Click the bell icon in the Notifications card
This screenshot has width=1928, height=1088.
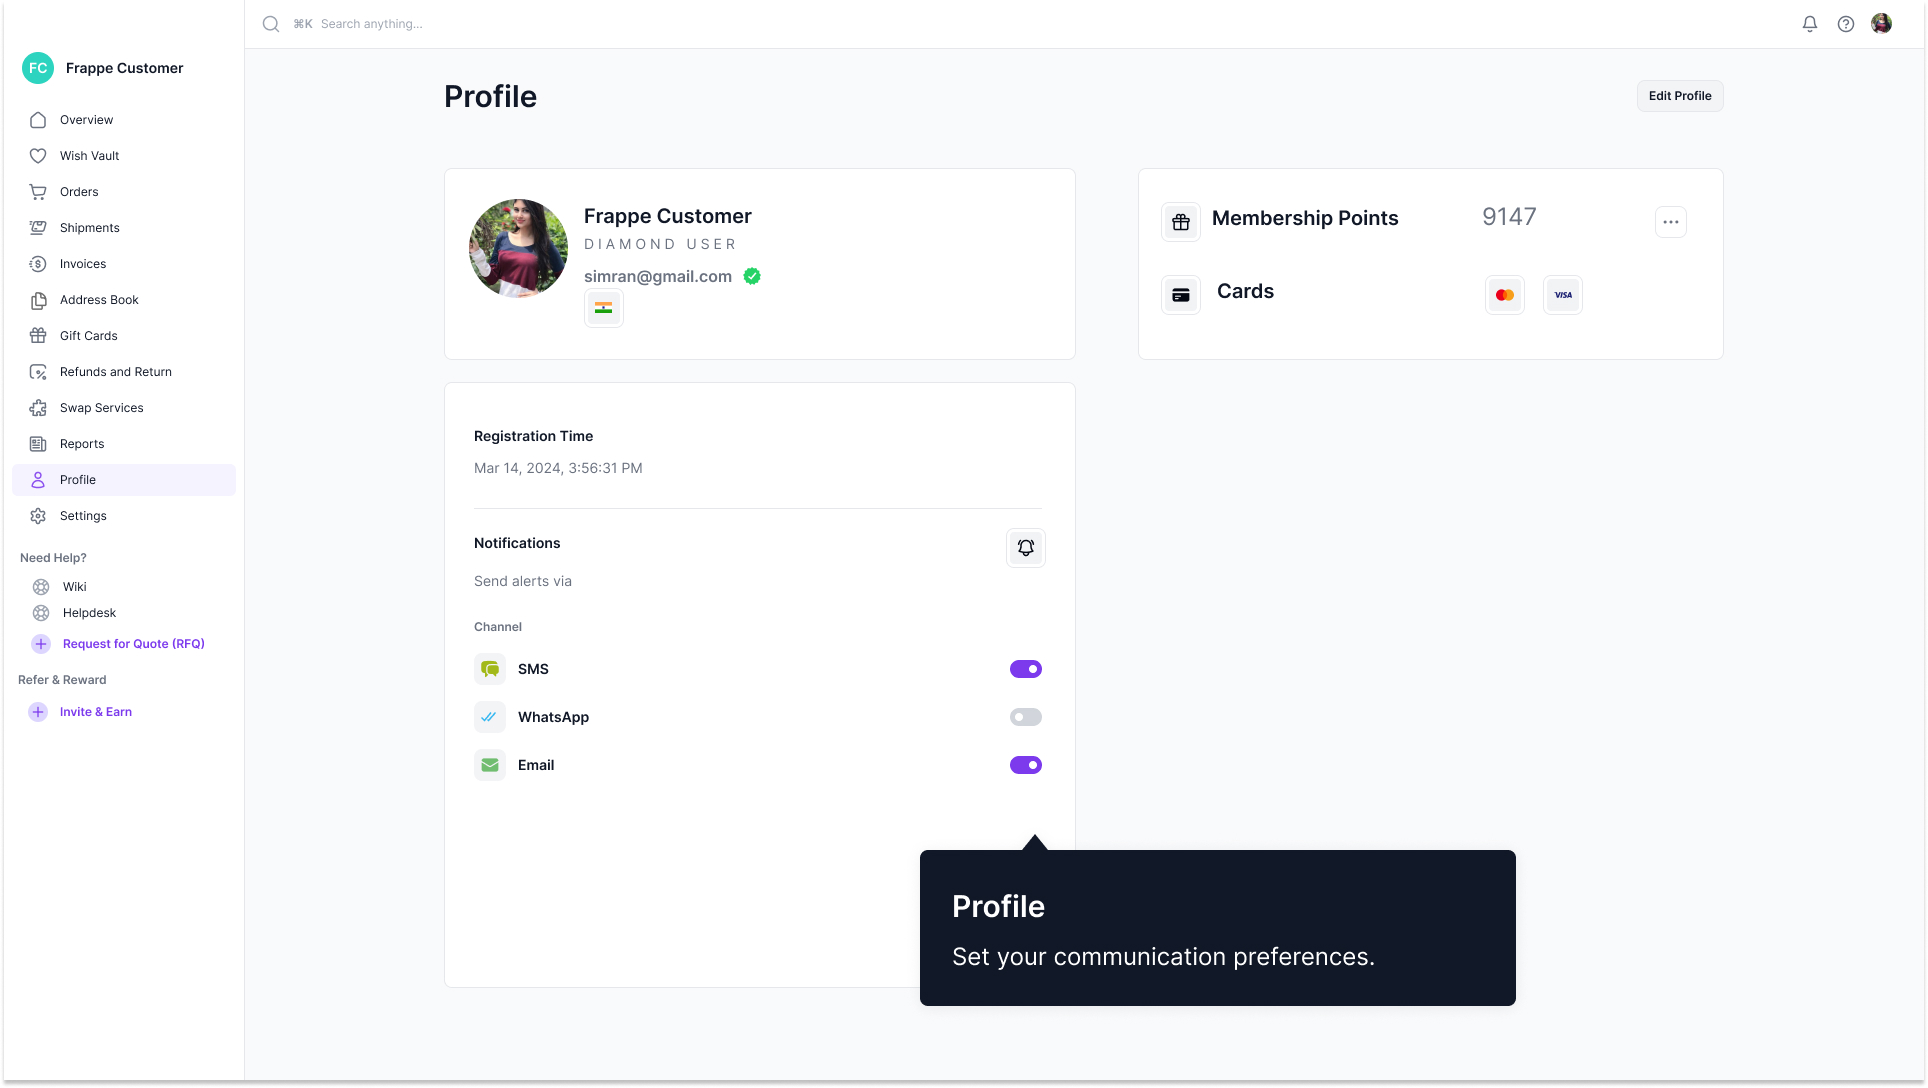(x=1025, y=547)
